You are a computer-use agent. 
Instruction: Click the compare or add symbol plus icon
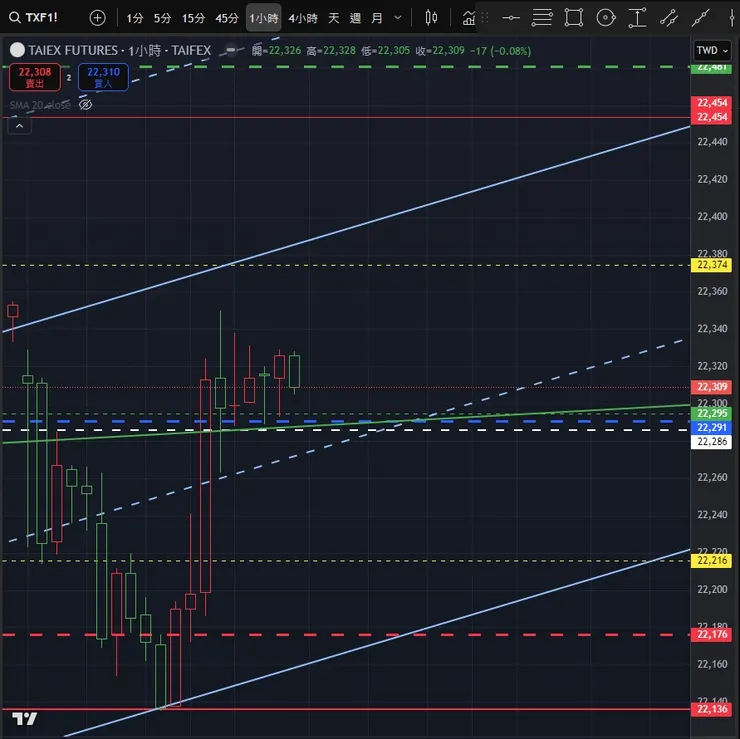pos(98,18)
